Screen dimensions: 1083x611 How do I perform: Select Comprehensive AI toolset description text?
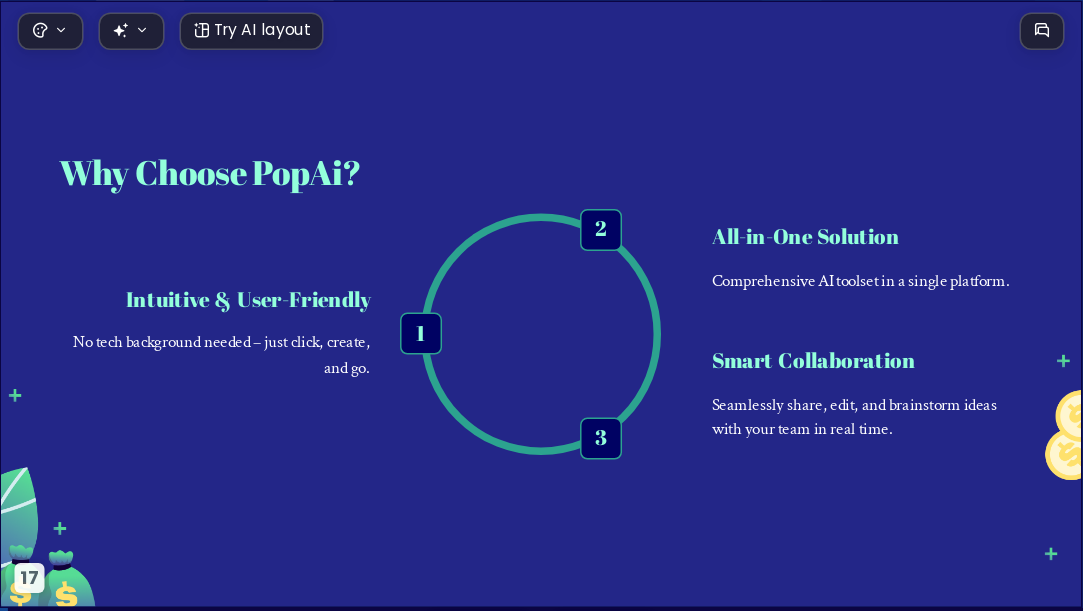pyautogui.click(x=861, y=281)
